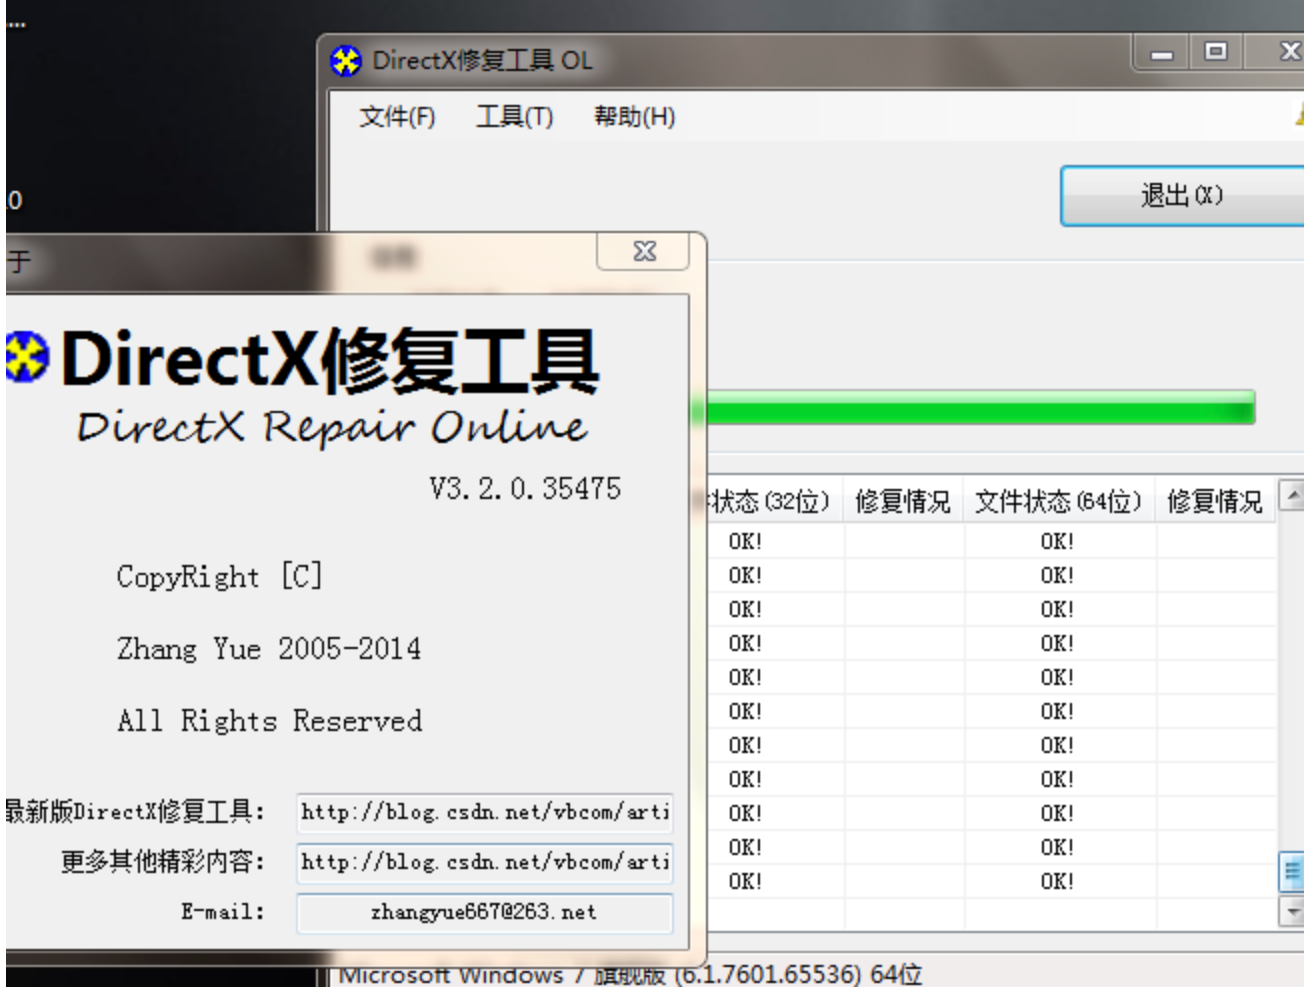1304x1002 pixels.
Task: Click the first OK! in 64位 column
Action: (x=1057, y=542)
